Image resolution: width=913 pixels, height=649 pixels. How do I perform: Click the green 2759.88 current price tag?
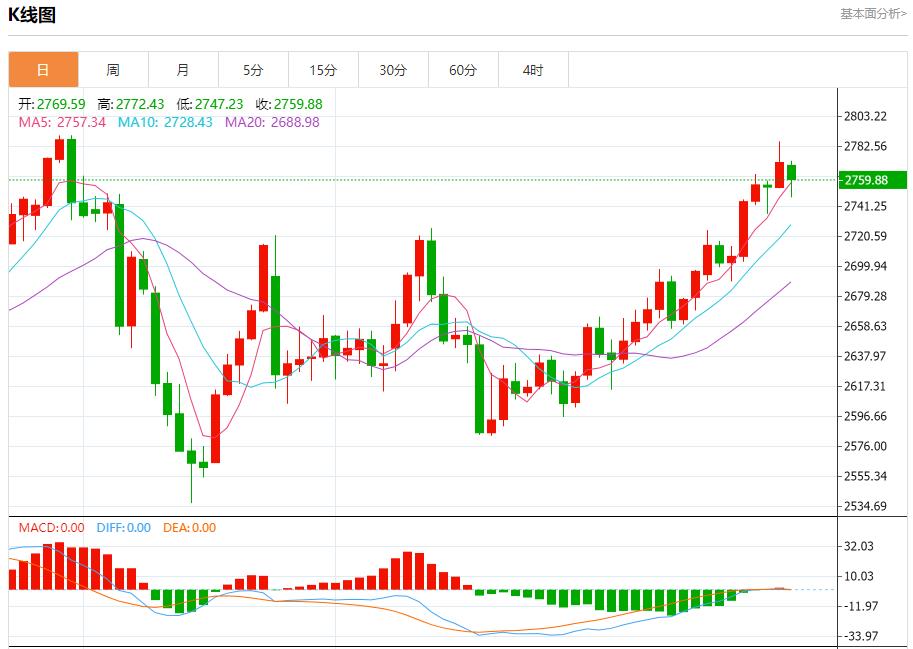[872, 180]
